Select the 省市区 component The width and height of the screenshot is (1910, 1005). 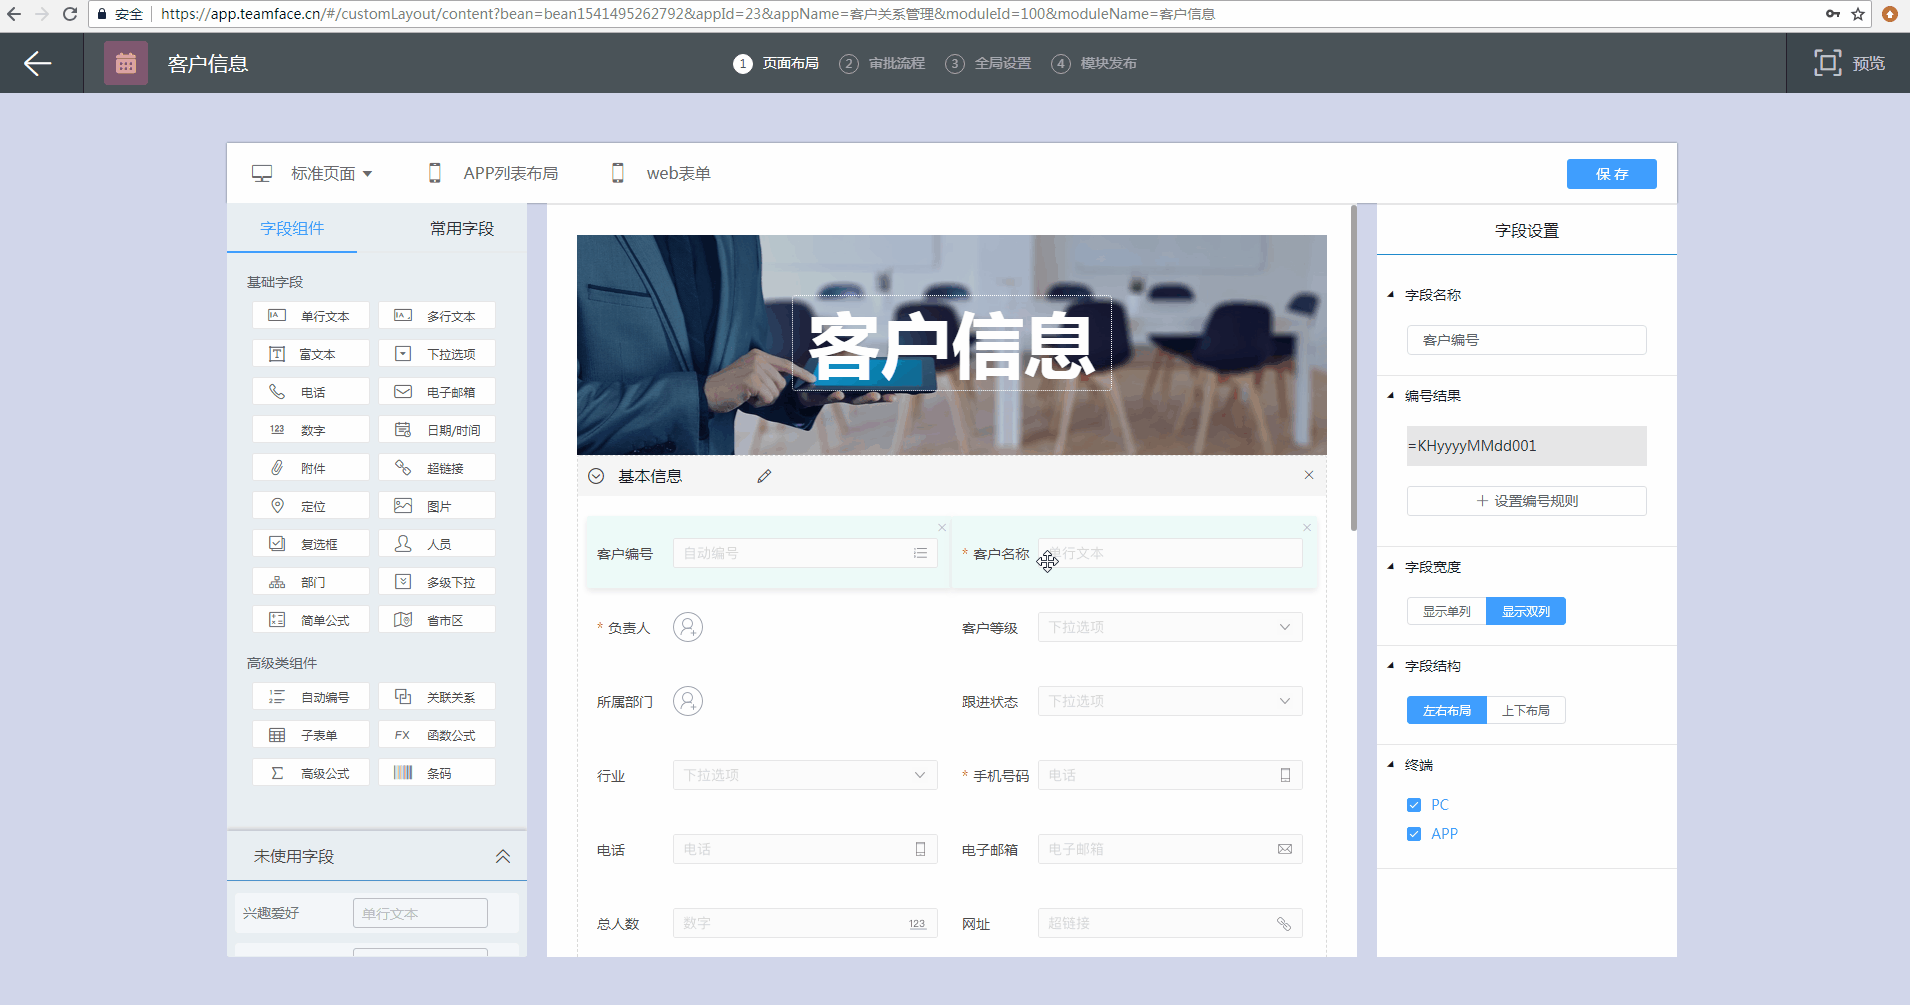pyautogui.click(x=437, y=620)
